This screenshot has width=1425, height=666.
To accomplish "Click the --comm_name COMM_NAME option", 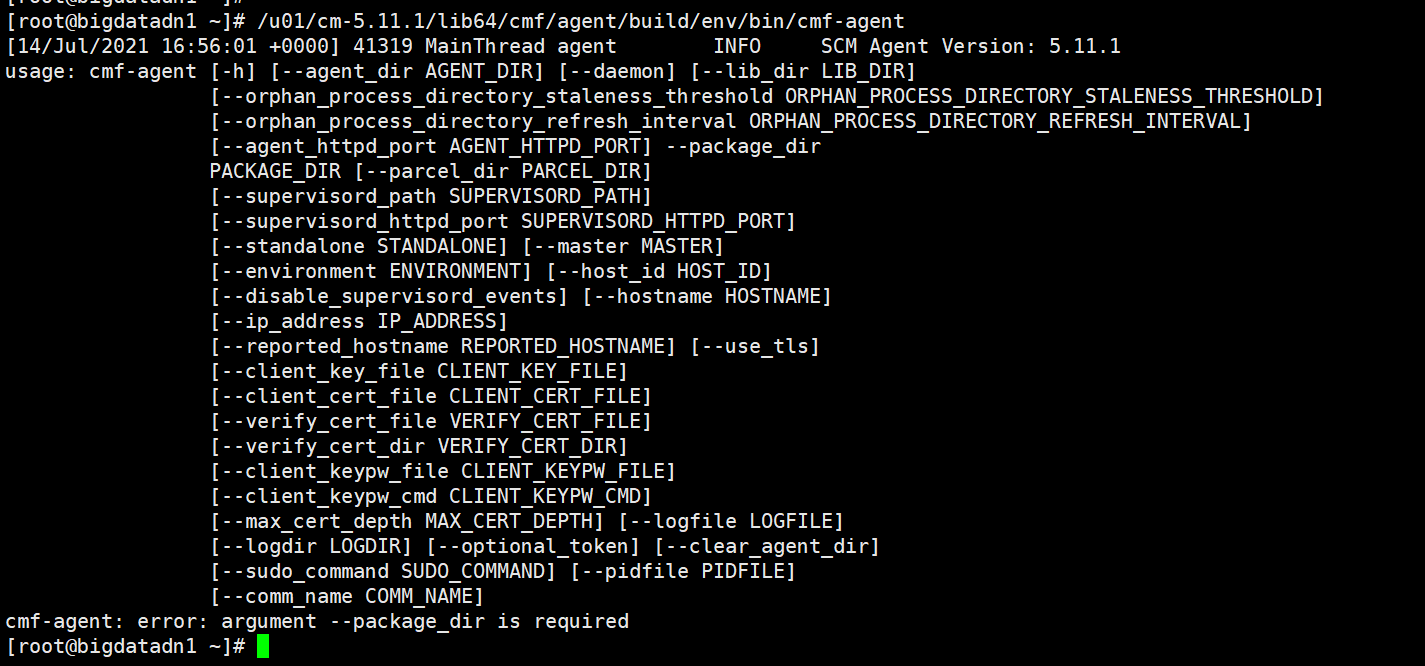I will click(x=347, y=596).
